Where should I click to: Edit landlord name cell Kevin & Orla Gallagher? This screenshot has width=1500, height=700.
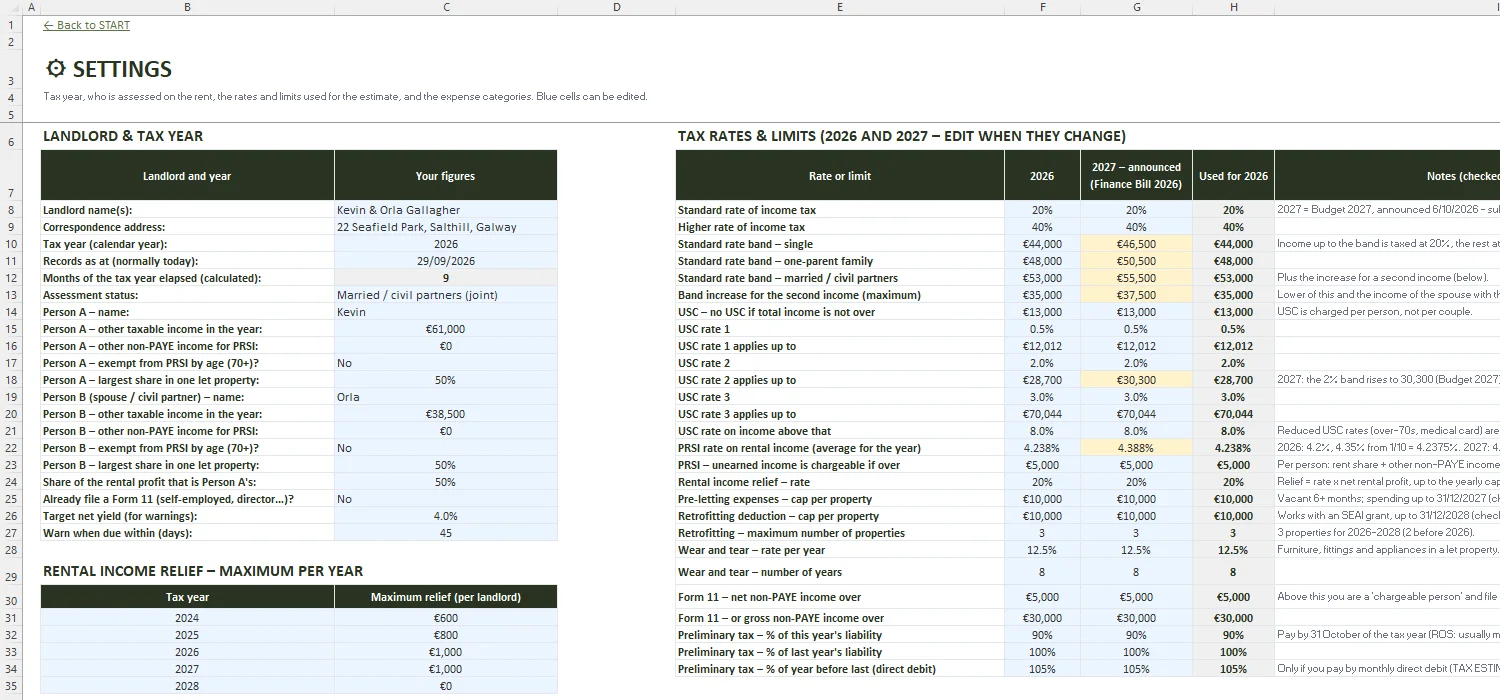tap(446, 210)
